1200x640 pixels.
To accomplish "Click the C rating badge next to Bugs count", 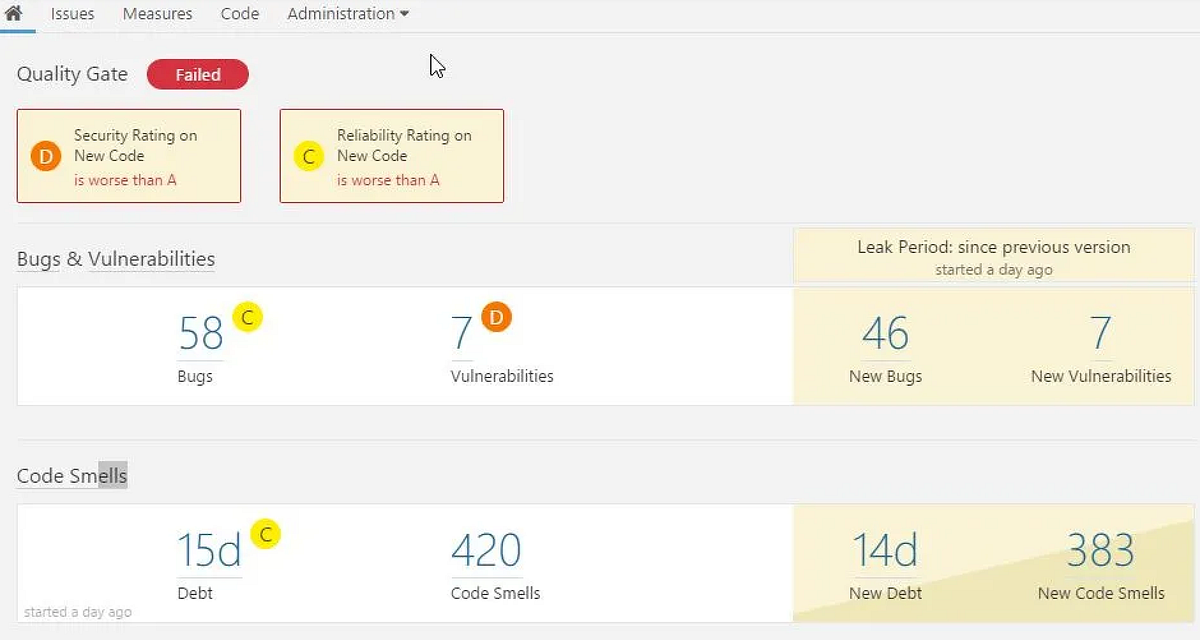I will point(247,316).
